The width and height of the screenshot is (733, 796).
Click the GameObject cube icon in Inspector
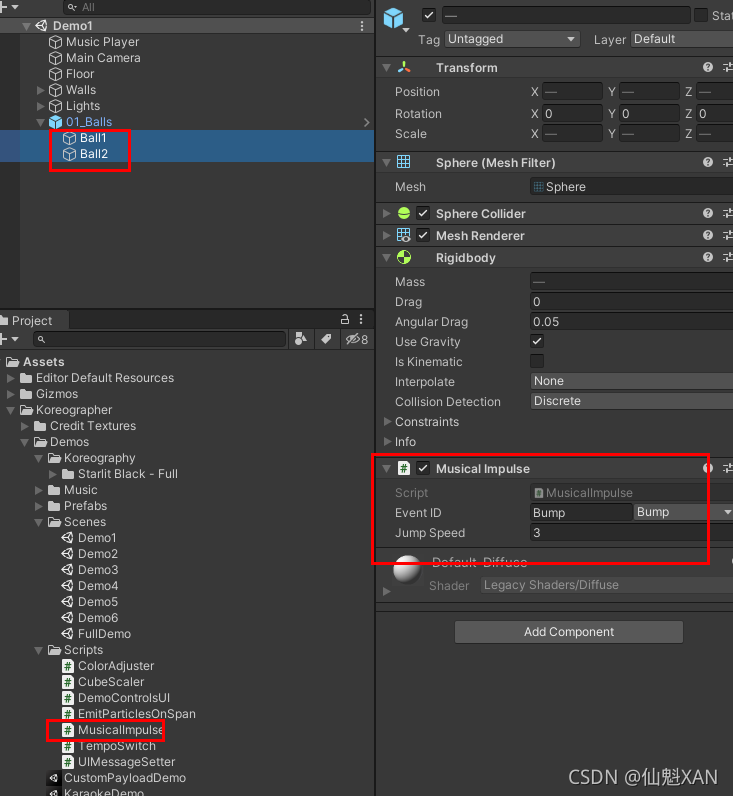pos(393,19)
